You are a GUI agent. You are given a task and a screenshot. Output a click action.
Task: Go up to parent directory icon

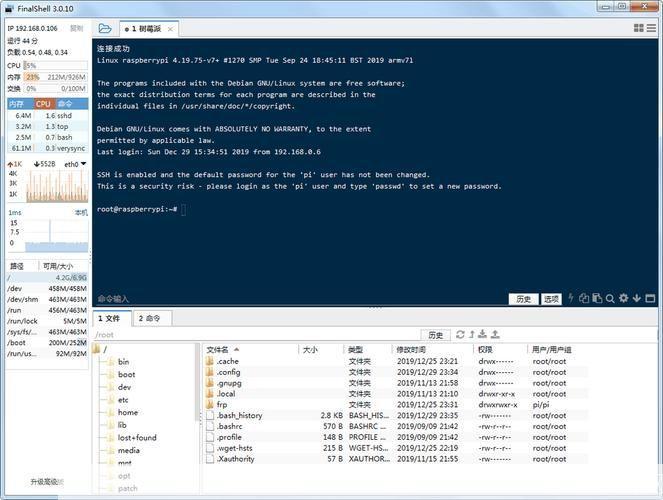coord(472,334)
